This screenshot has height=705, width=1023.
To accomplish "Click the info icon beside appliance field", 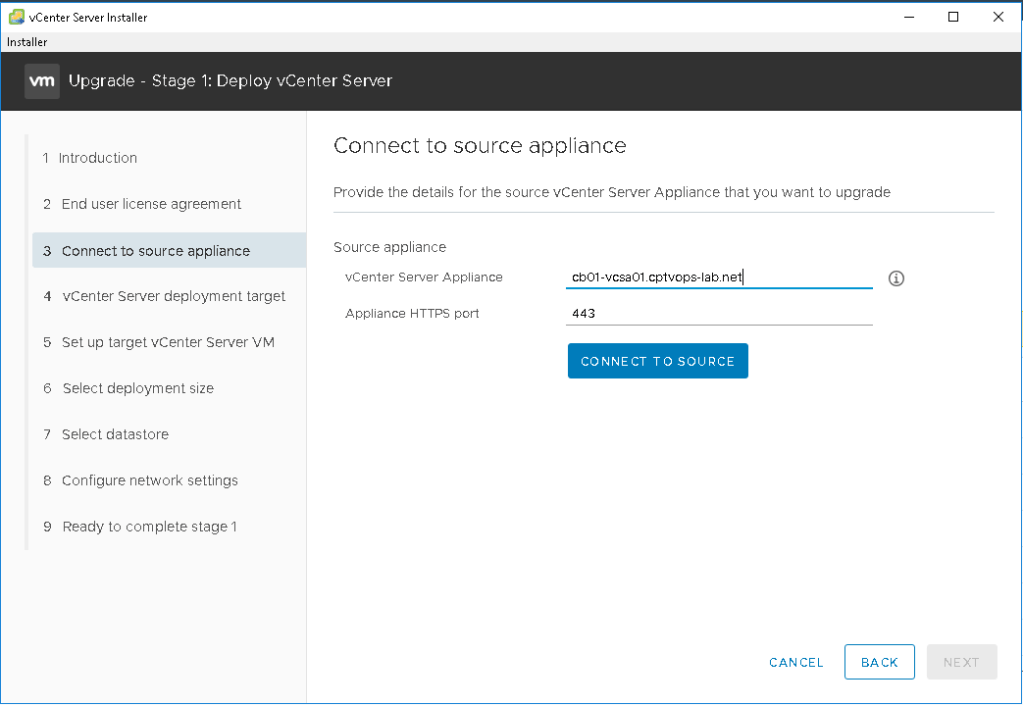I will click(x=896, y=279).
